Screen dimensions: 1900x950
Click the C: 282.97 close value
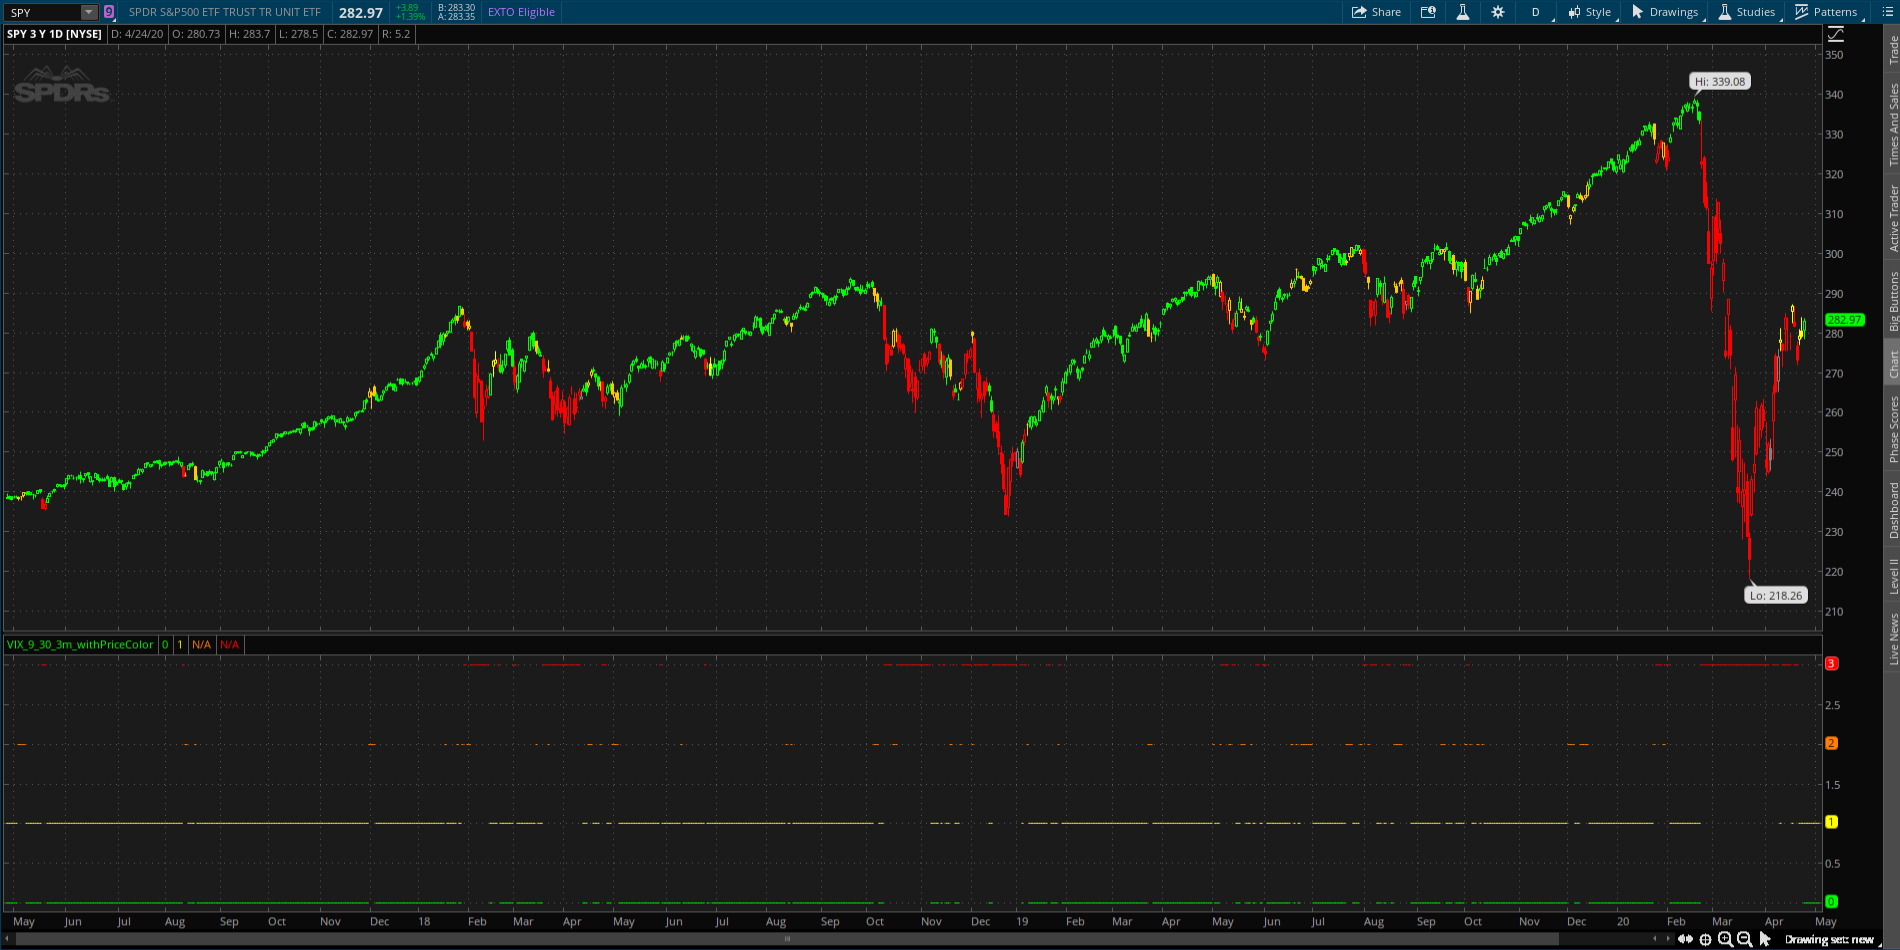(x=350, y=34)
